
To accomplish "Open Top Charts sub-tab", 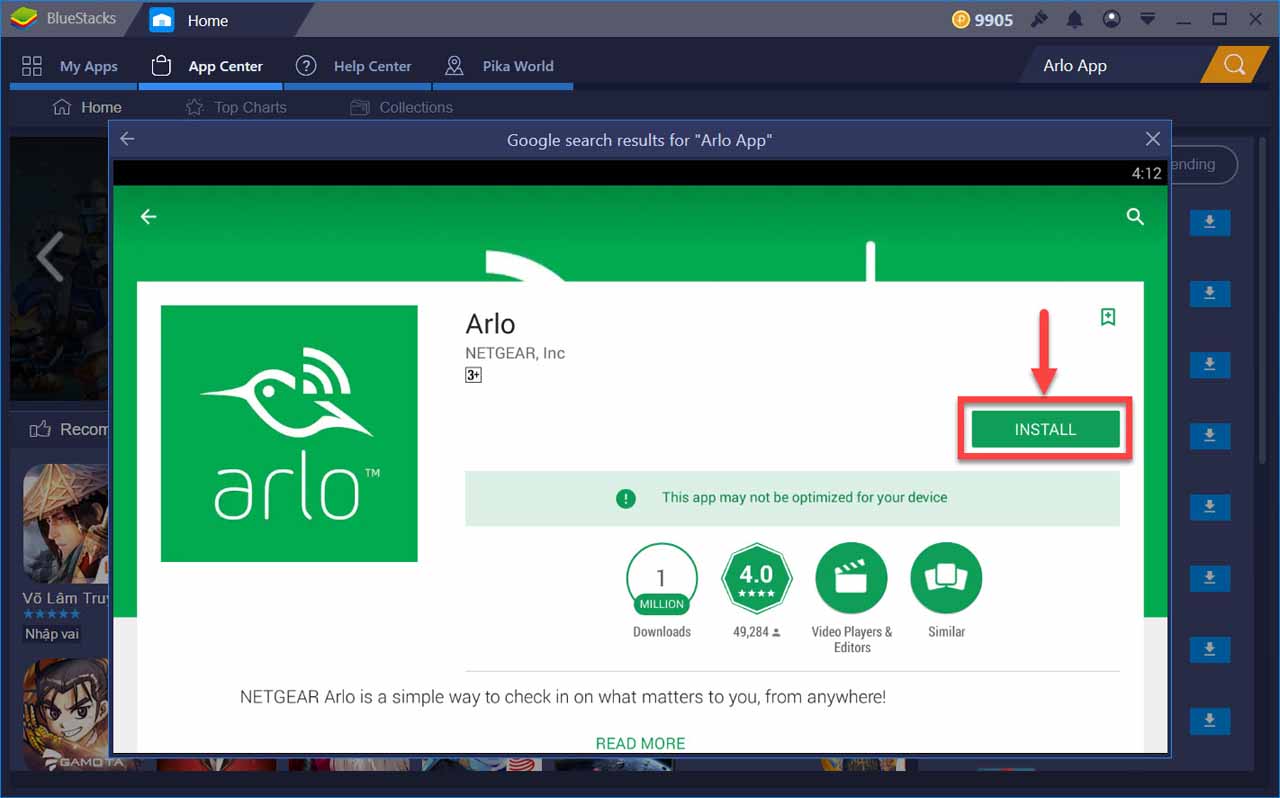I will pyautogui.click(x=236, y=107).
